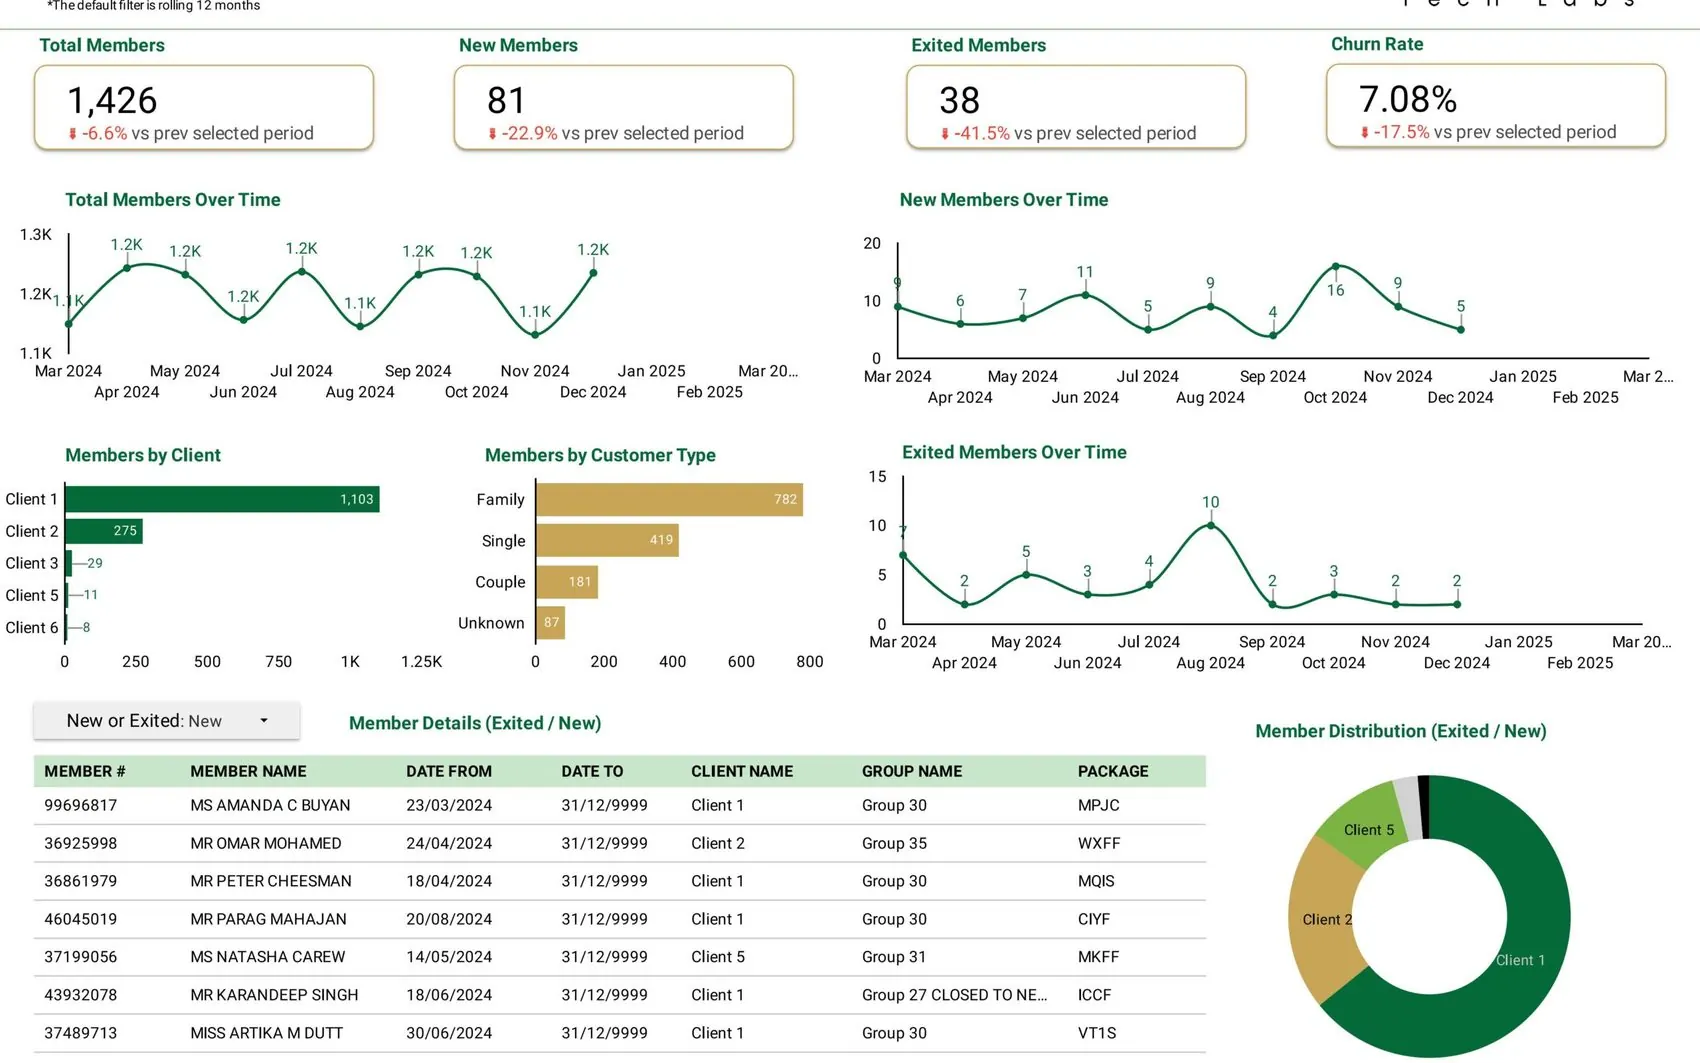Screen dimensions: 1700x1063
Task: Sort table by MEMBER NAME column header
Action: tap(248, 771)
